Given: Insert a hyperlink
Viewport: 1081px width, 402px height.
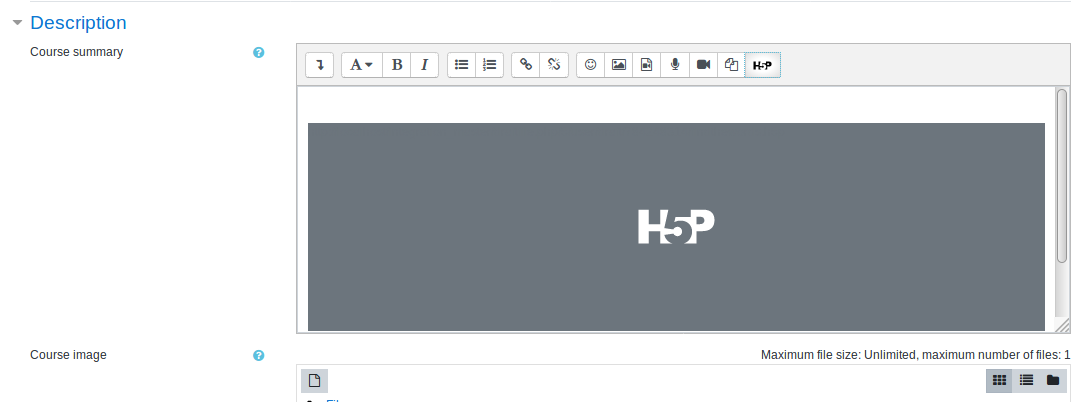Looking at the screenshot, I should 526,65.
